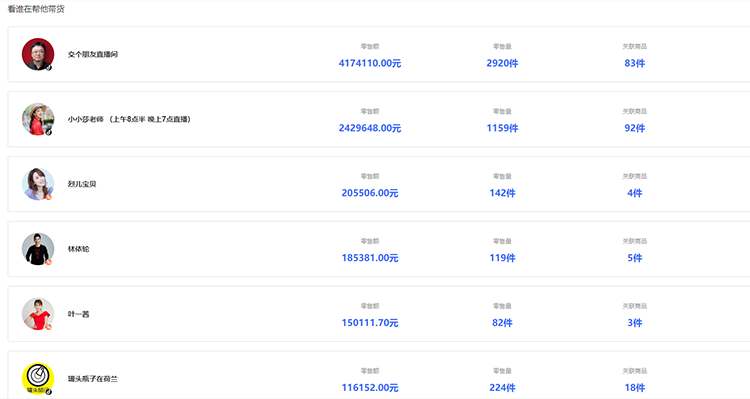750x399 pixels.
Task: Click 零售额 label in 交个朋友直播间 row
Action: tap(370, 46)
